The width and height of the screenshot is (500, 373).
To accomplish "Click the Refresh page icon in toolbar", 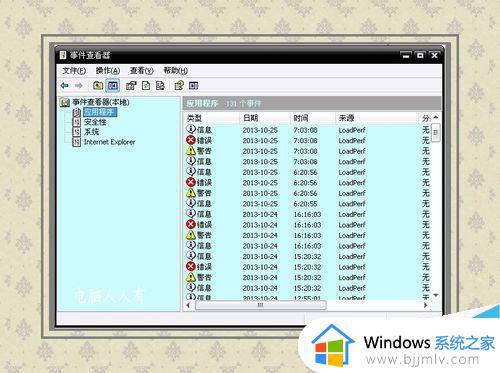I will (146, 86).
